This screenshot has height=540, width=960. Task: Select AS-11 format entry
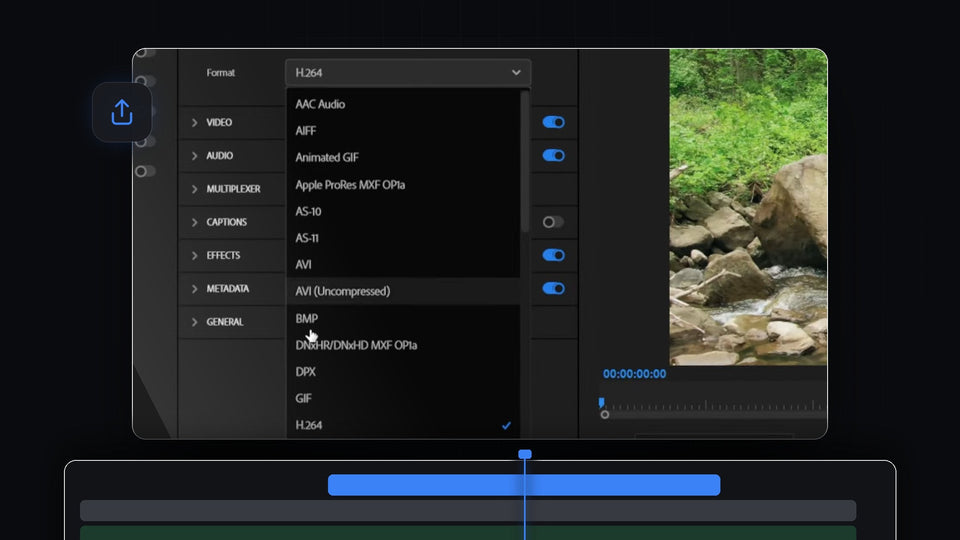click(x=403, y=238)
